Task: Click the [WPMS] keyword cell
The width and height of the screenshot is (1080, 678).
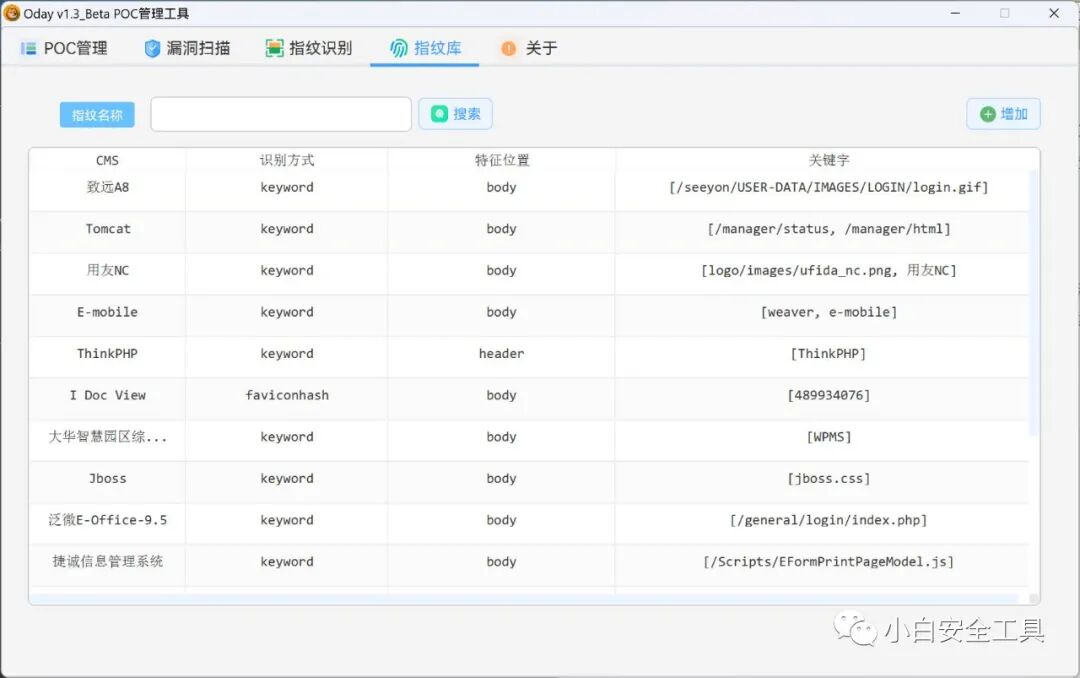Action: (x=829, y=437)
